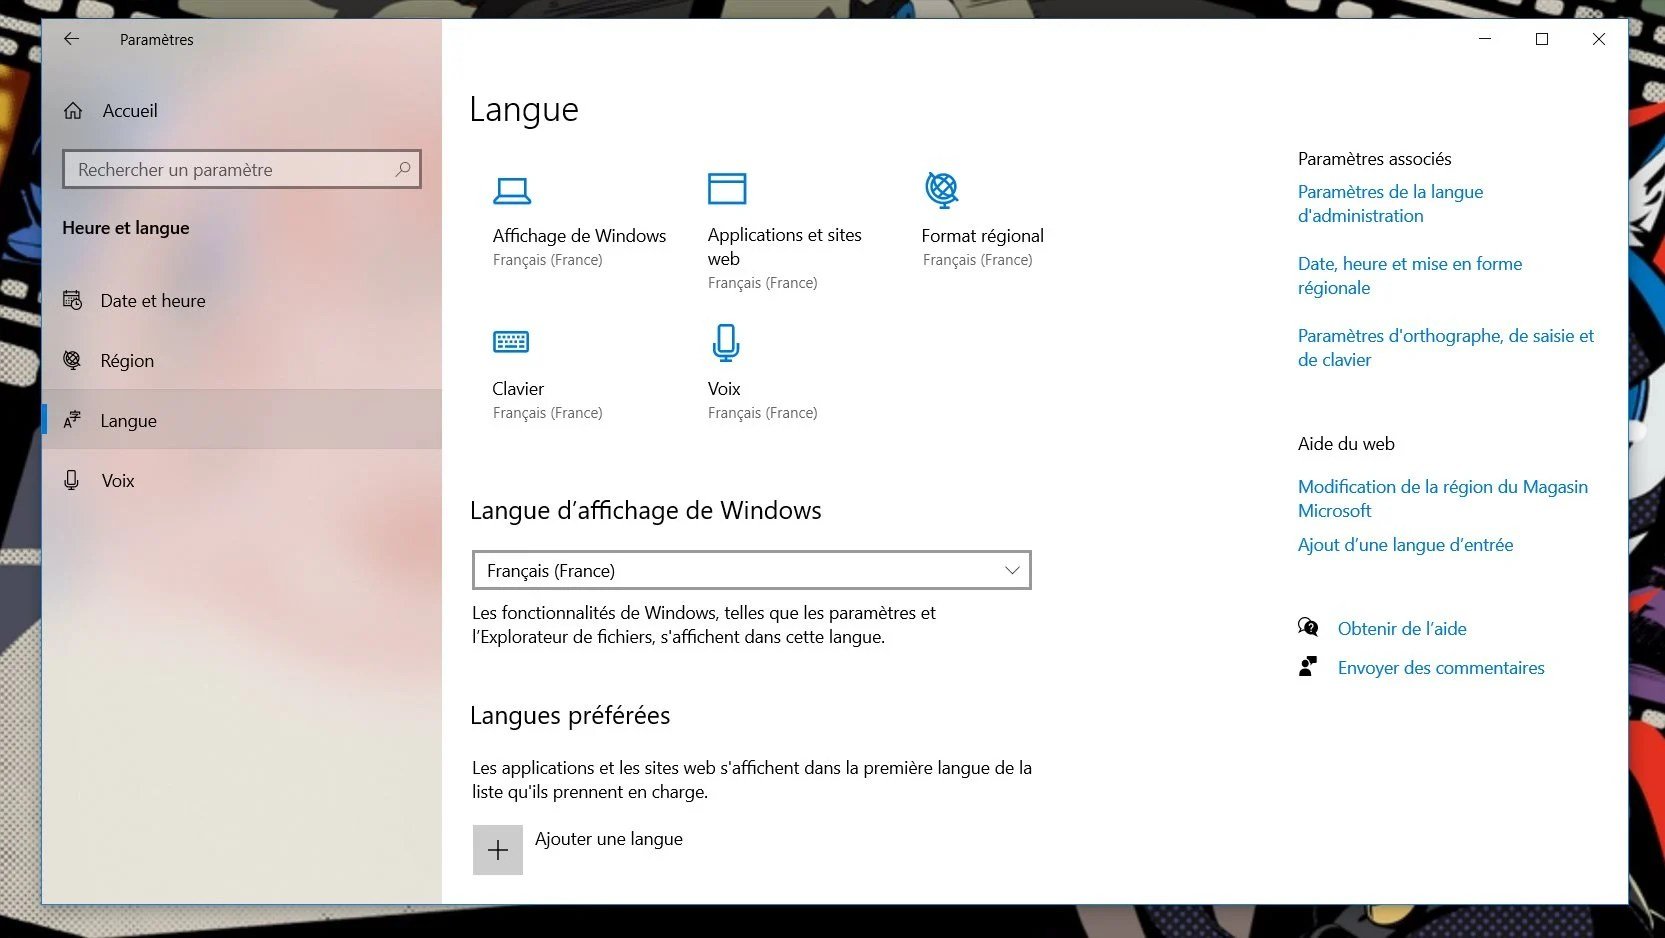The height and width of the screenshot is (938, 1665).
Task: Select Date et heure in the sidebar
Action: [x=242, y=300]
